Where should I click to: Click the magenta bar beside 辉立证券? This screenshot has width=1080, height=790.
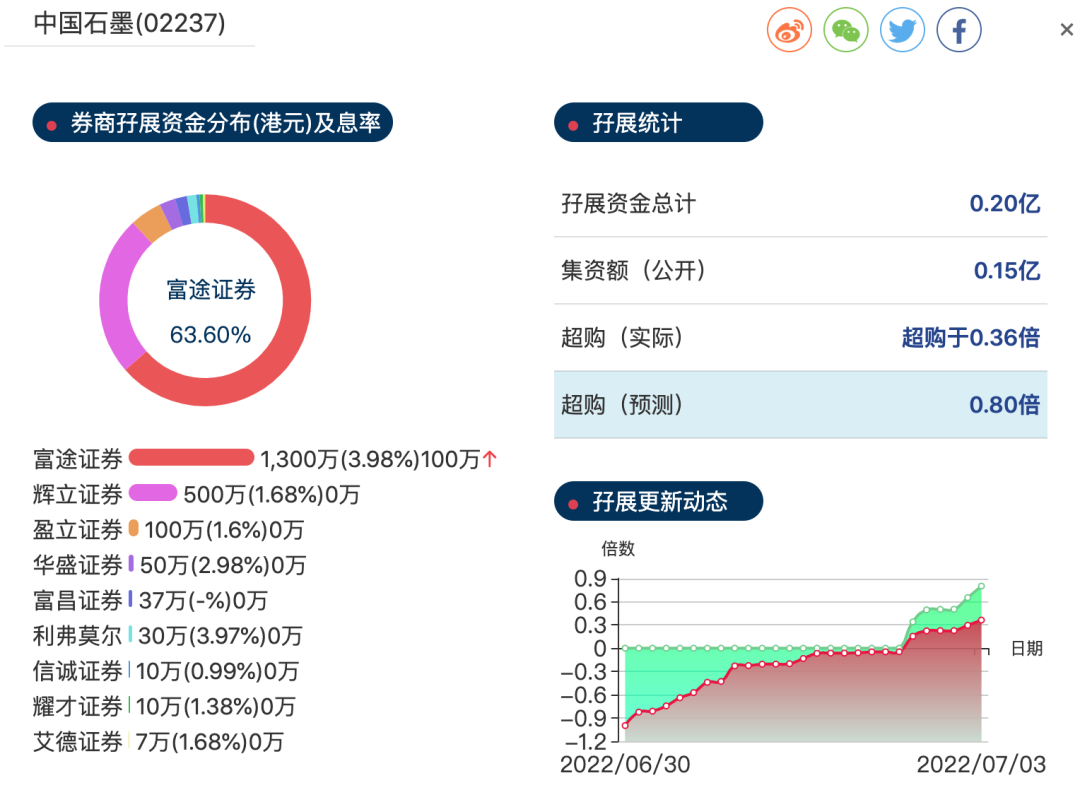click(x=153, y=493)
